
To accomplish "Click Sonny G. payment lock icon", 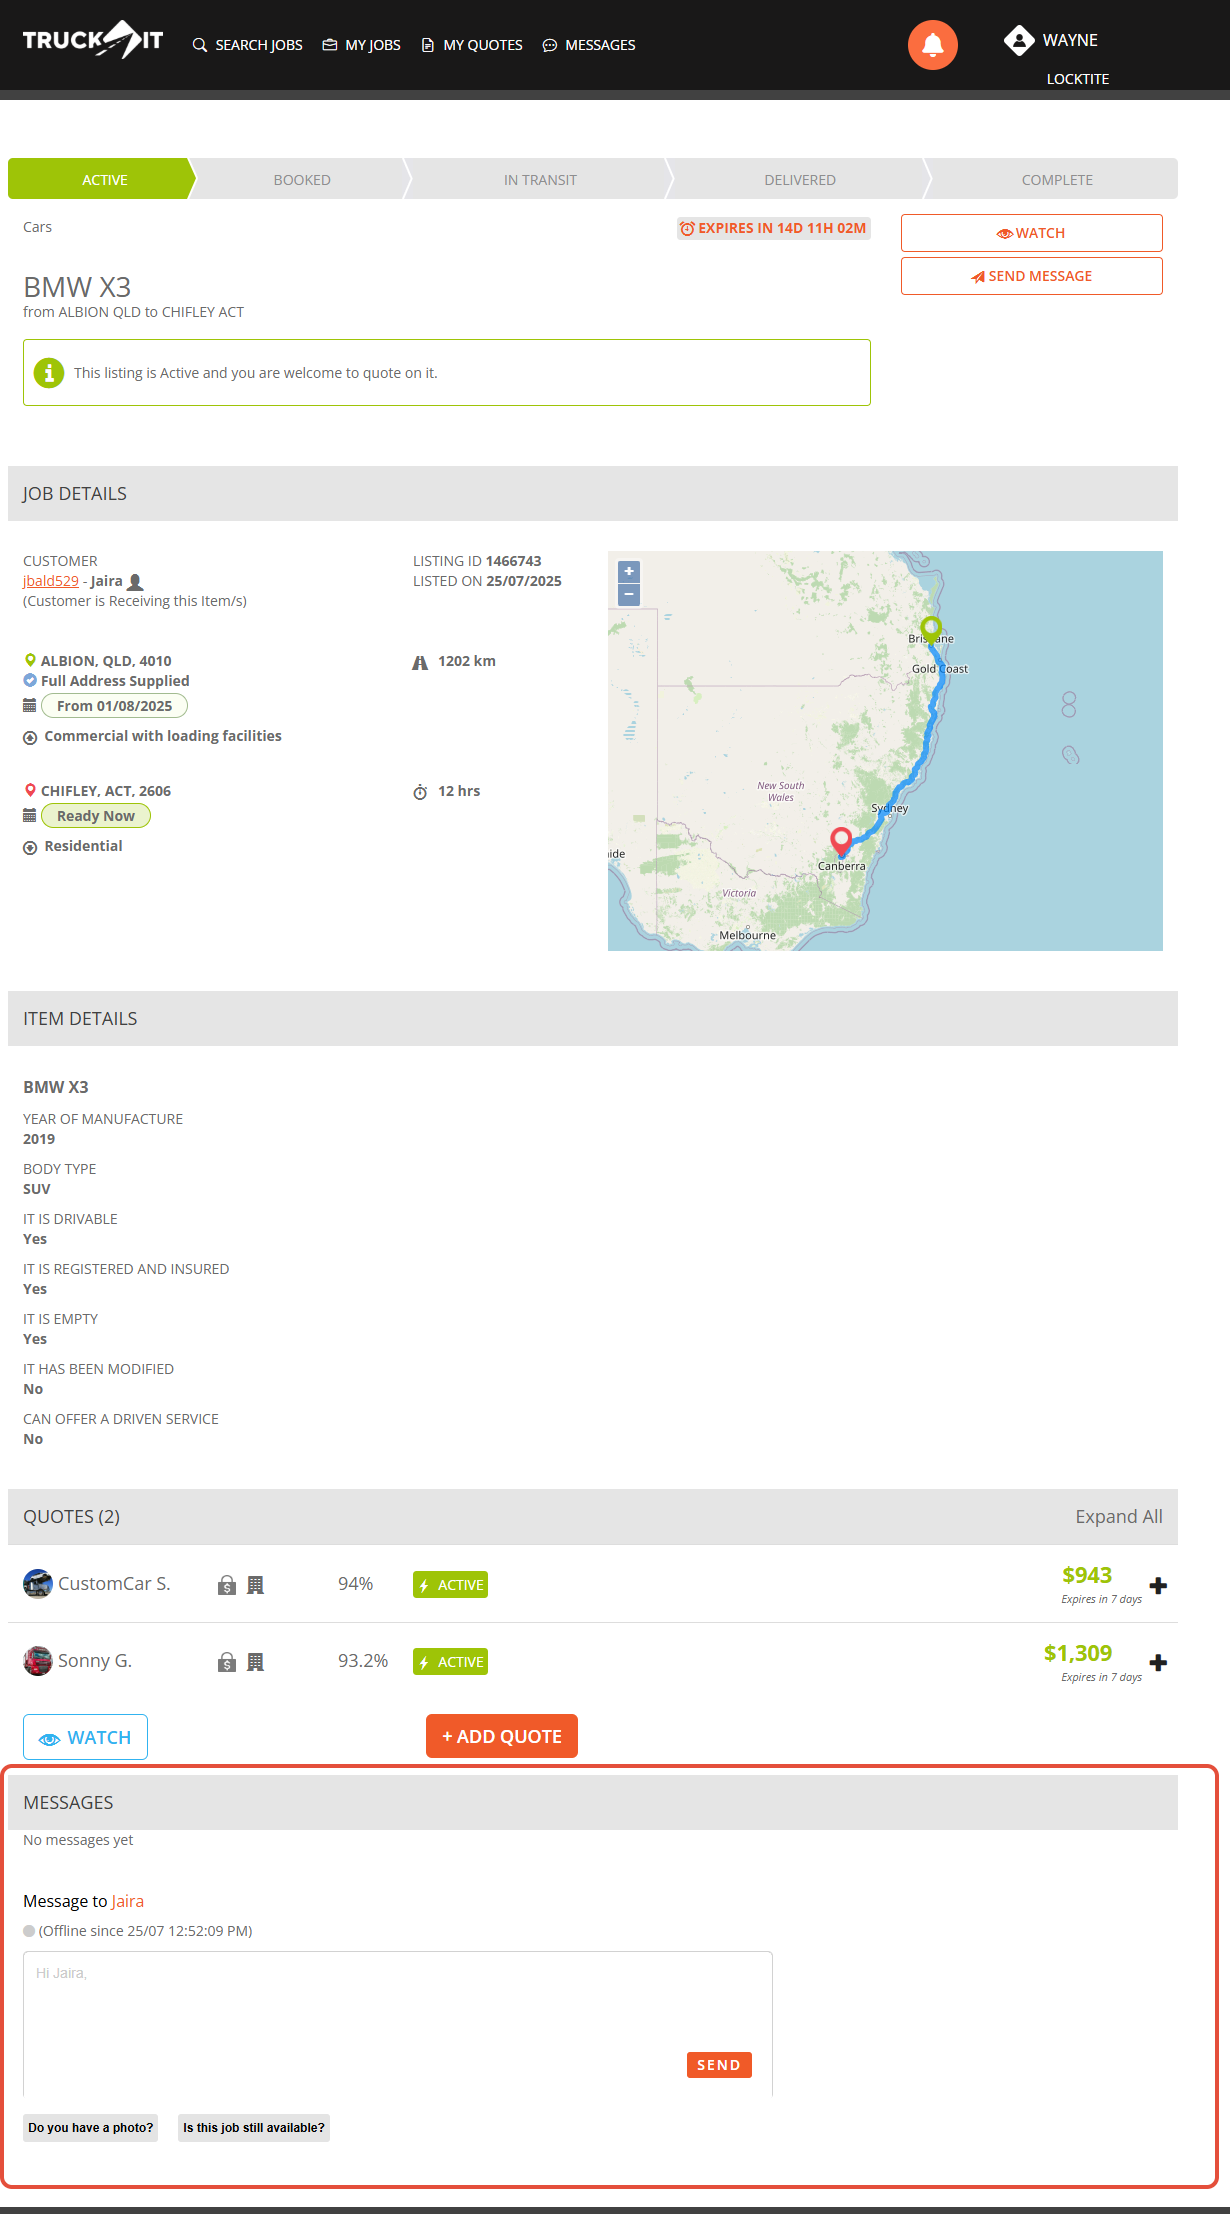I will click(x=227, y=1662).
